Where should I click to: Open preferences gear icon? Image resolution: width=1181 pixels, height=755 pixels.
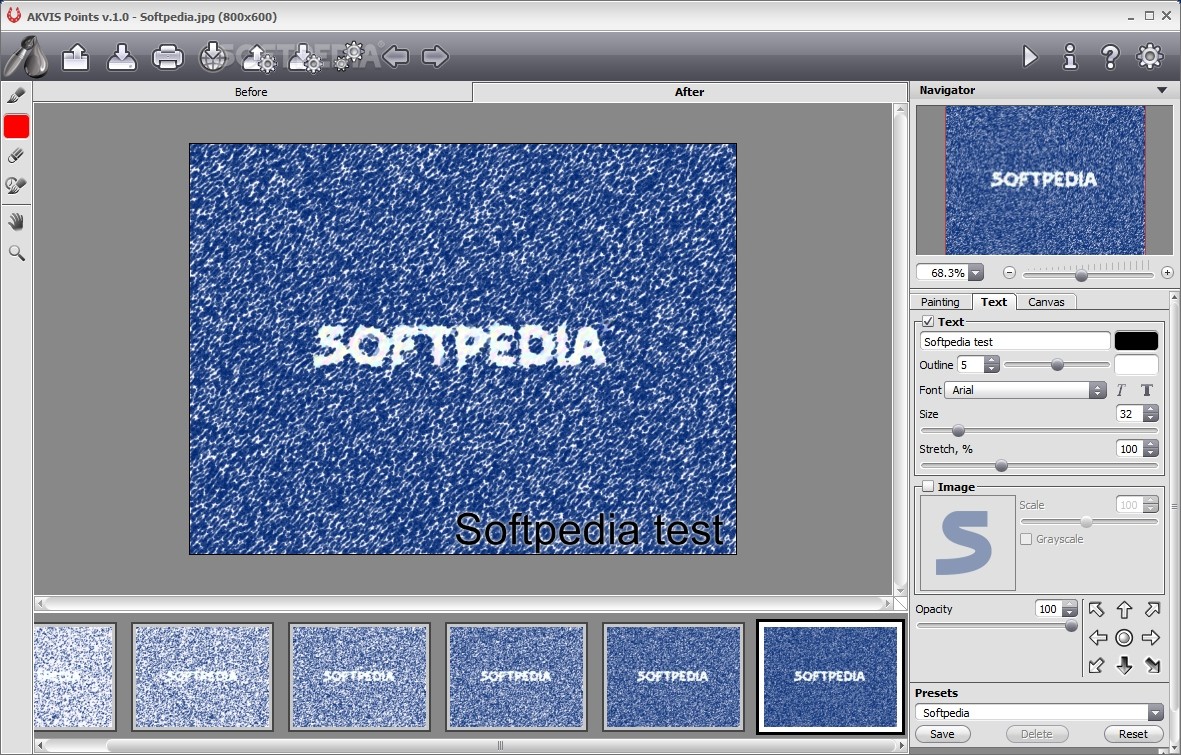point(1149,57)
